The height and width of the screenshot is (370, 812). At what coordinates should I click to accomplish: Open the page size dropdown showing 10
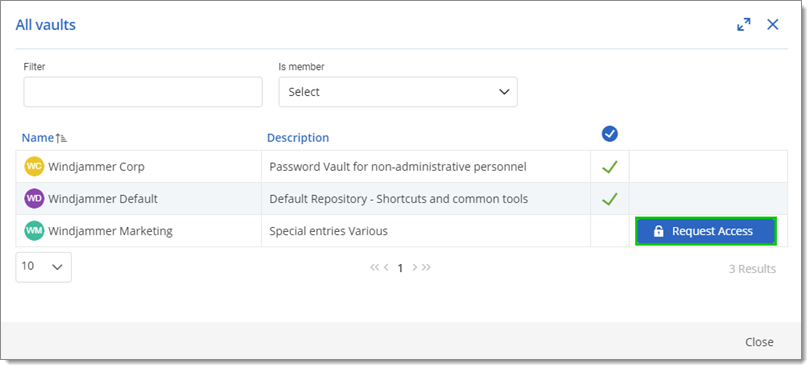[44, 267]
